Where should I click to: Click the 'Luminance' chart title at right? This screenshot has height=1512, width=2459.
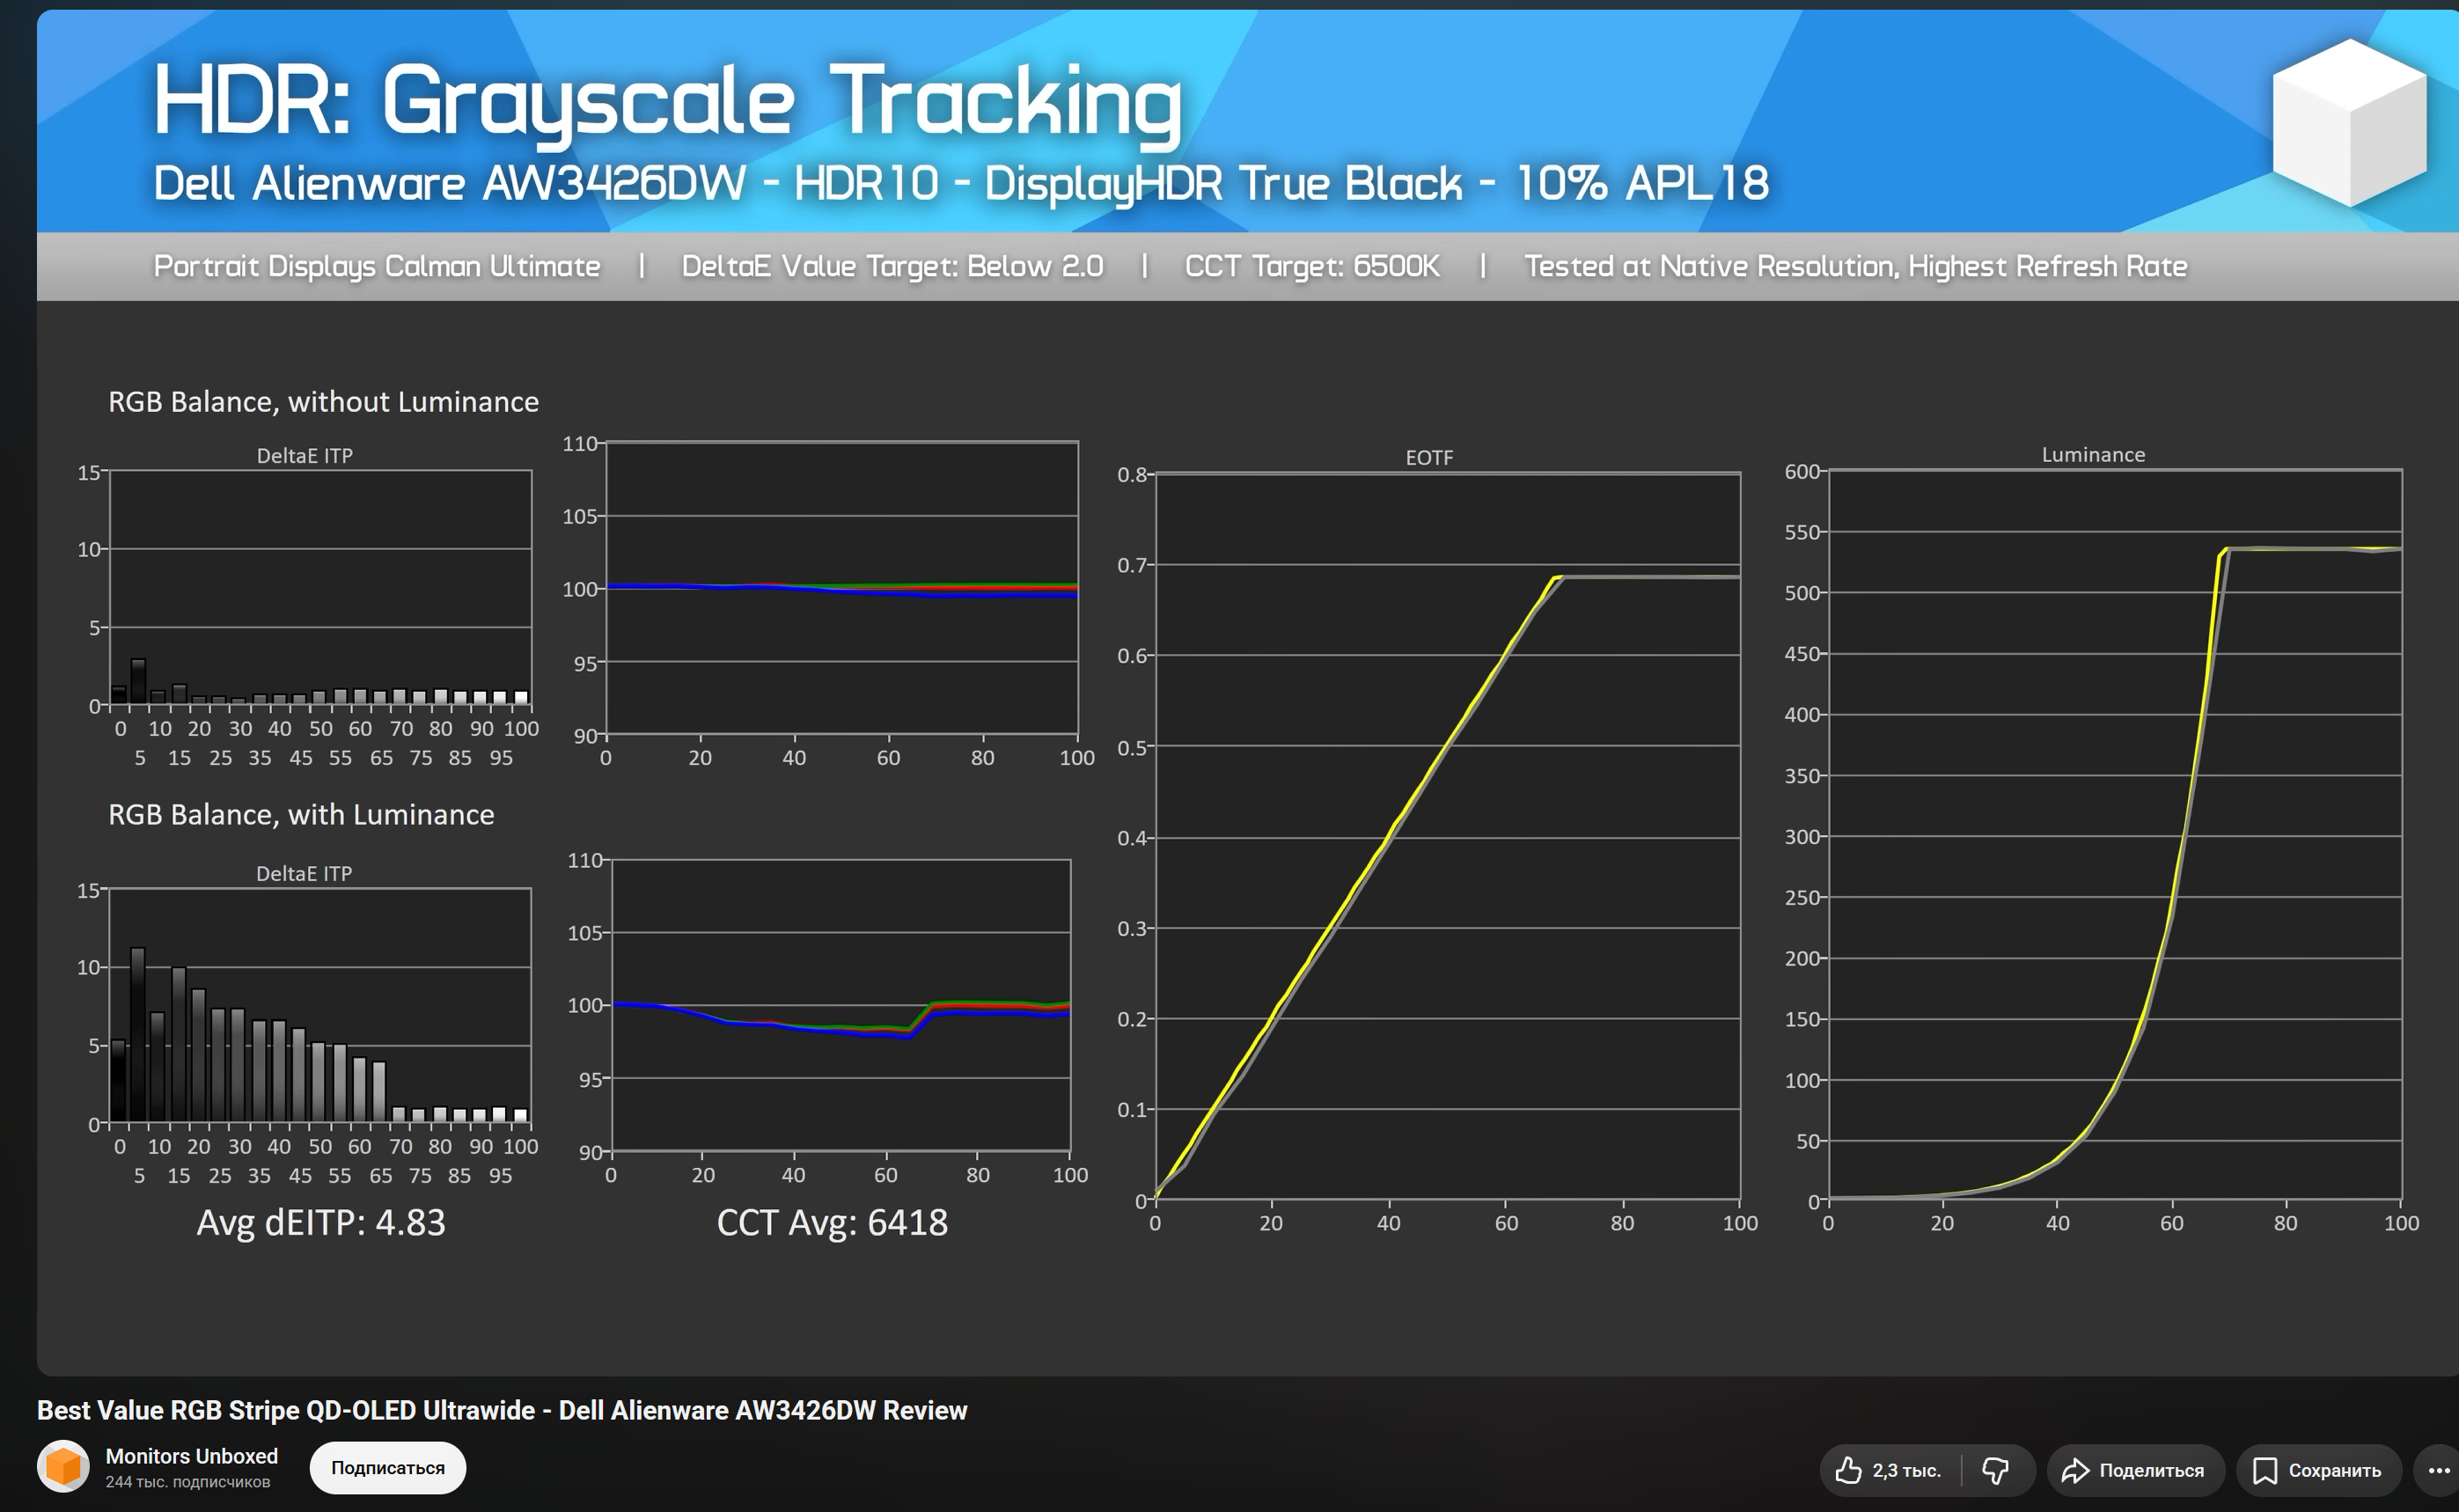pyautogui.click(x=2093, y=455)
